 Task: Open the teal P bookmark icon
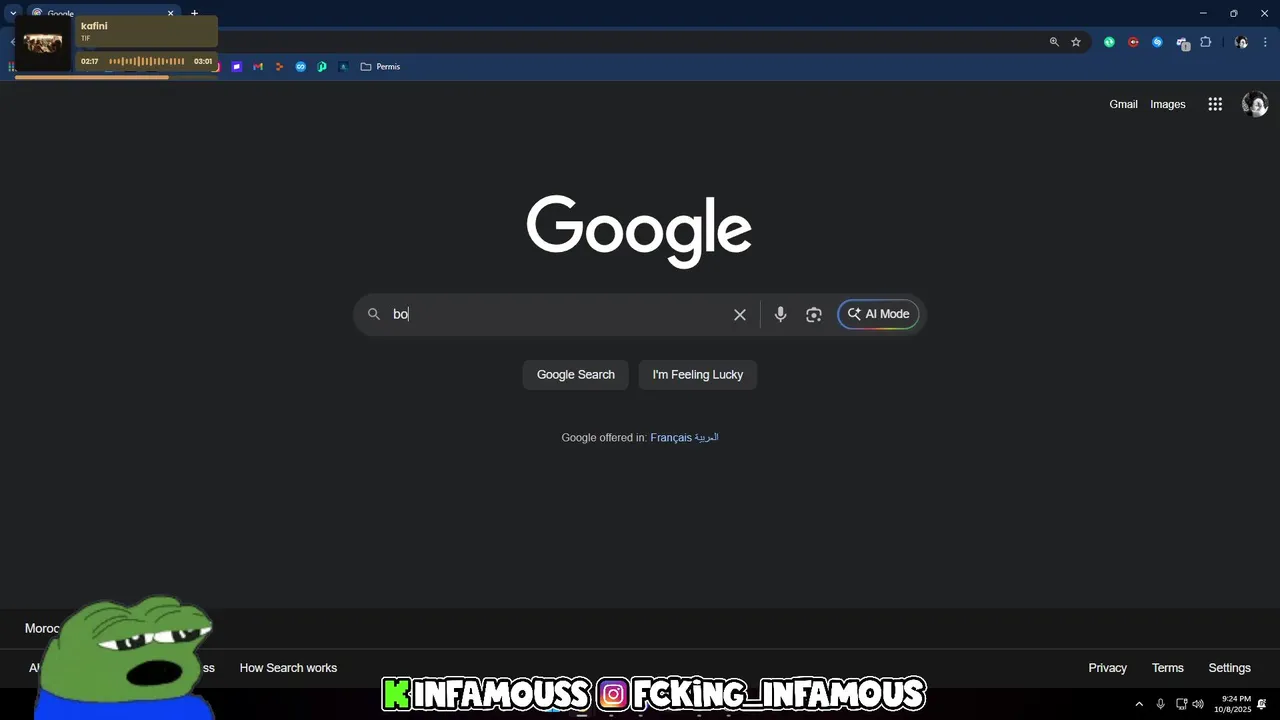tap(322, 67)
